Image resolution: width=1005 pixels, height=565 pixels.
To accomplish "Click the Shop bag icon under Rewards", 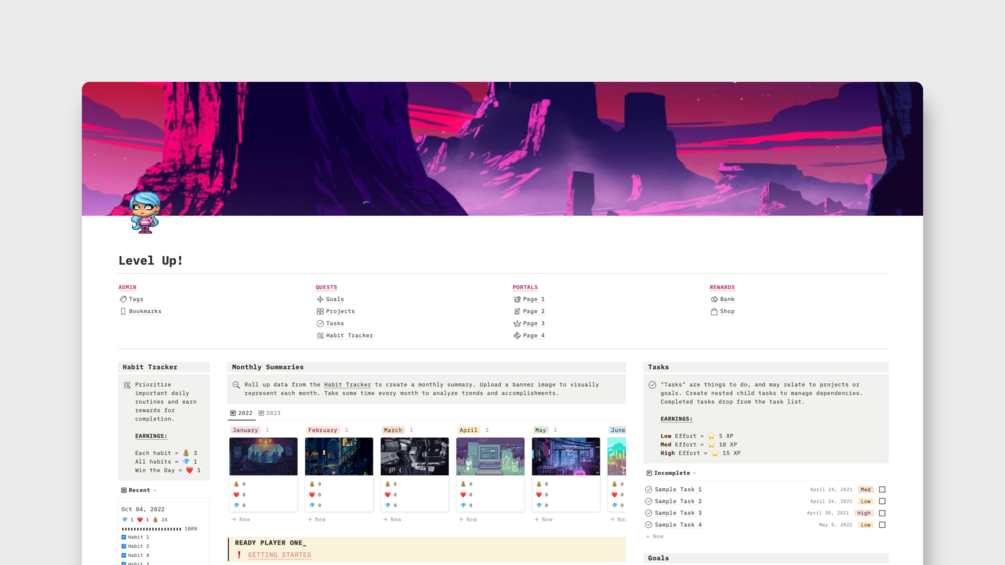I will (714, 311).
